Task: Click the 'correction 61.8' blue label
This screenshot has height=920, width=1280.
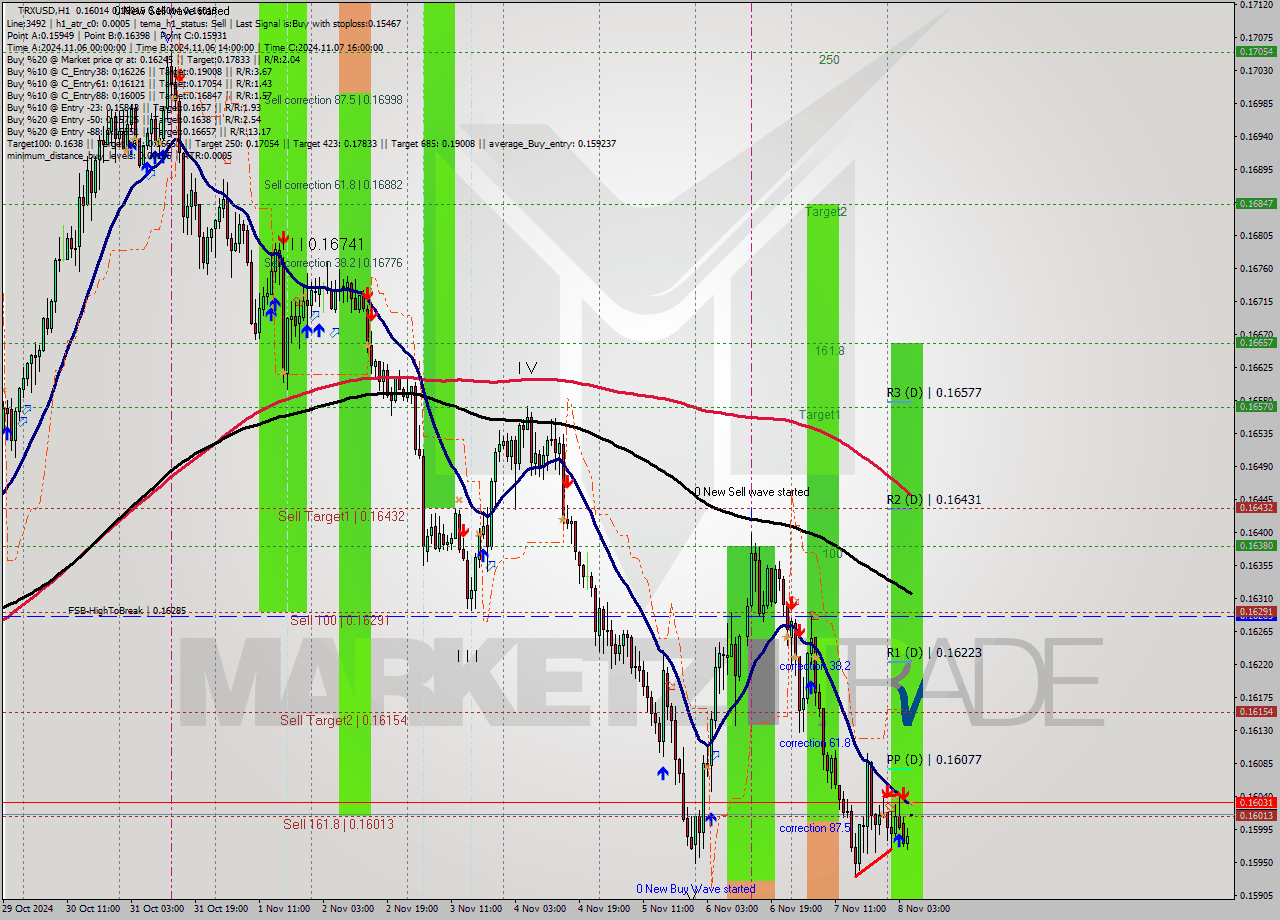Action: coord(815,743)
